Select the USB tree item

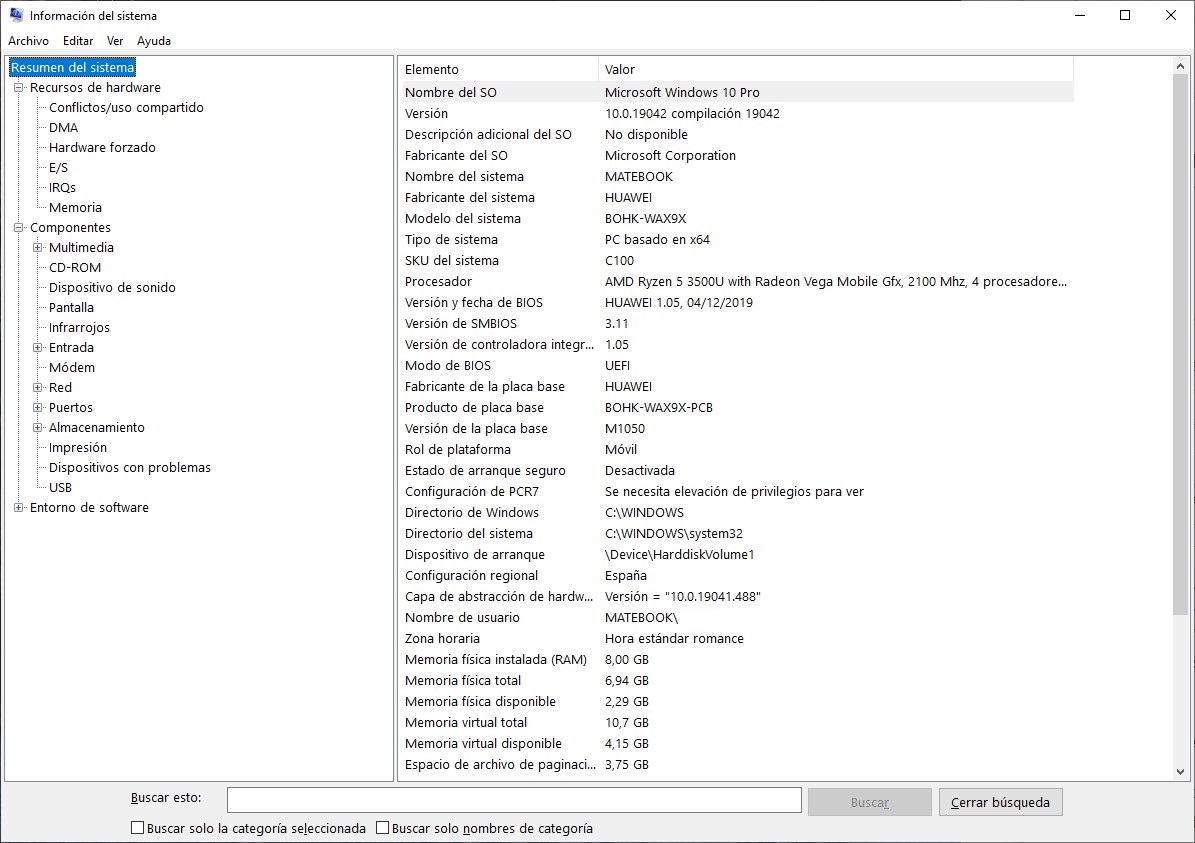click(60, 487)
